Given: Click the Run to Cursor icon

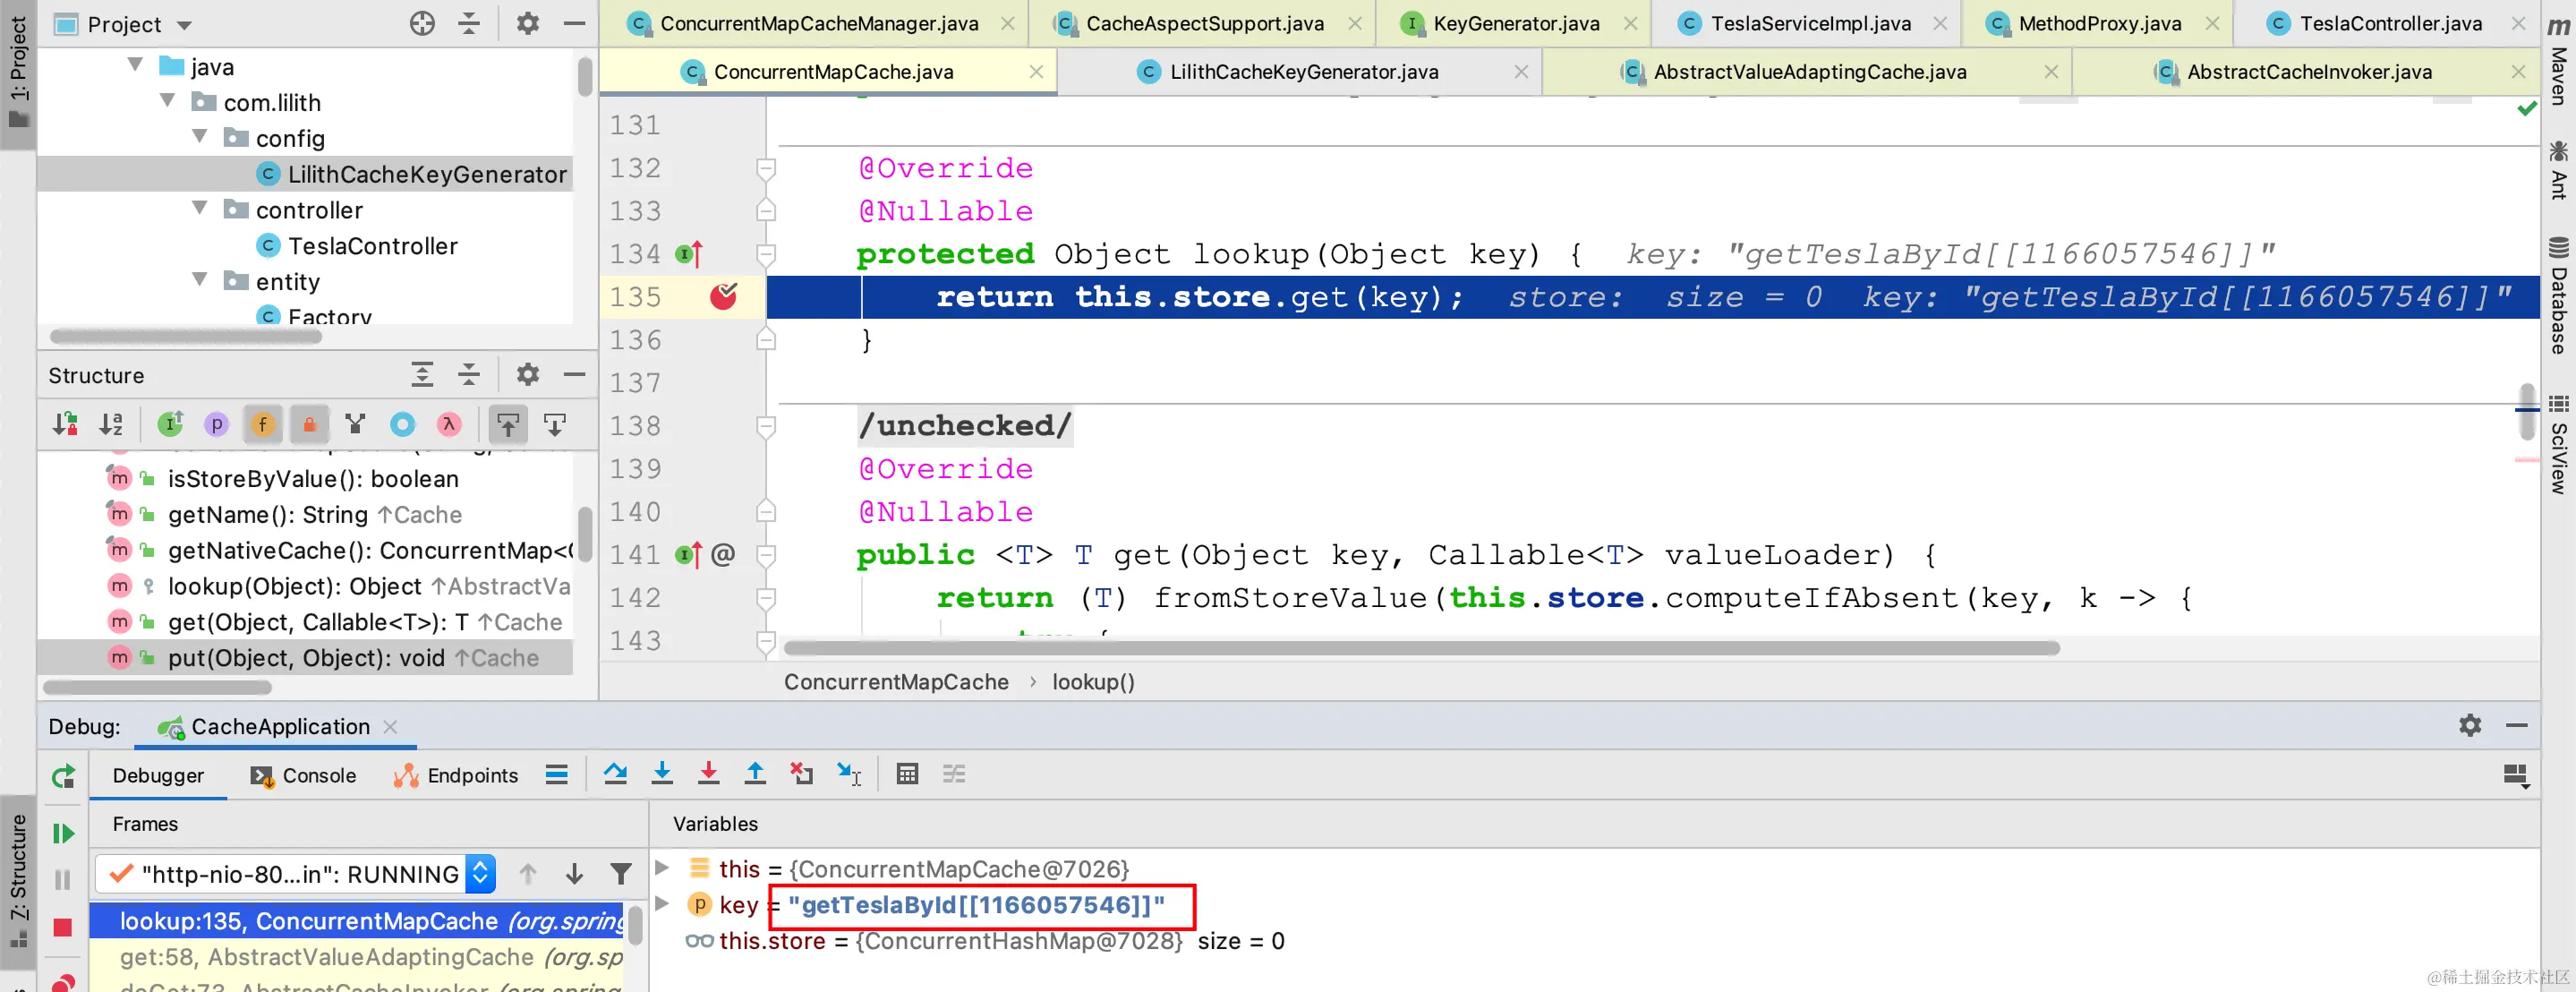Looking at the screenshot, I should pos(849,774).
